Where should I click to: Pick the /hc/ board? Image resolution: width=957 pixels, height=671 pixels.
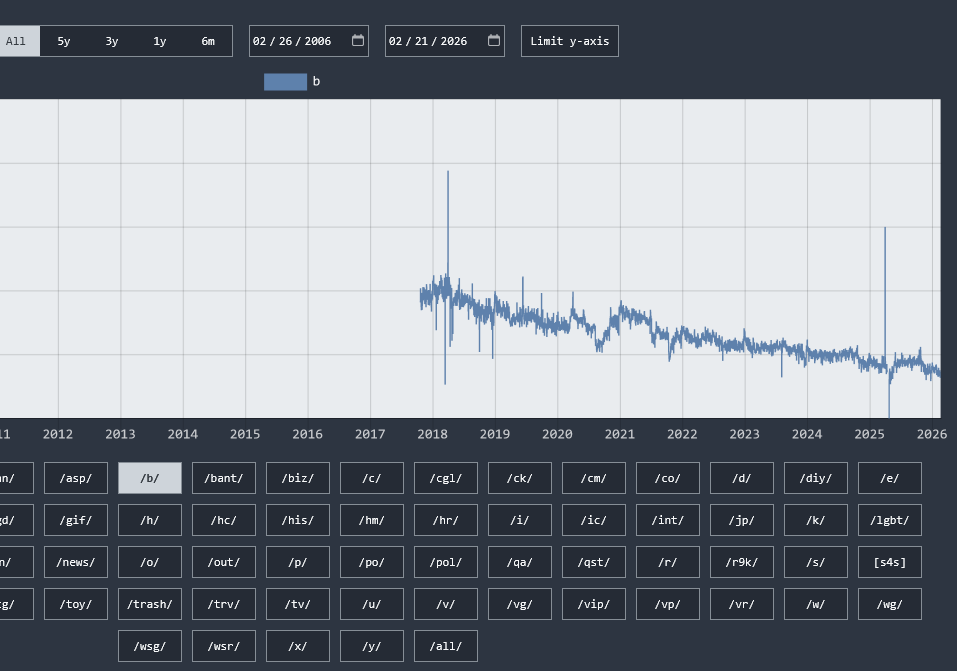224,520
